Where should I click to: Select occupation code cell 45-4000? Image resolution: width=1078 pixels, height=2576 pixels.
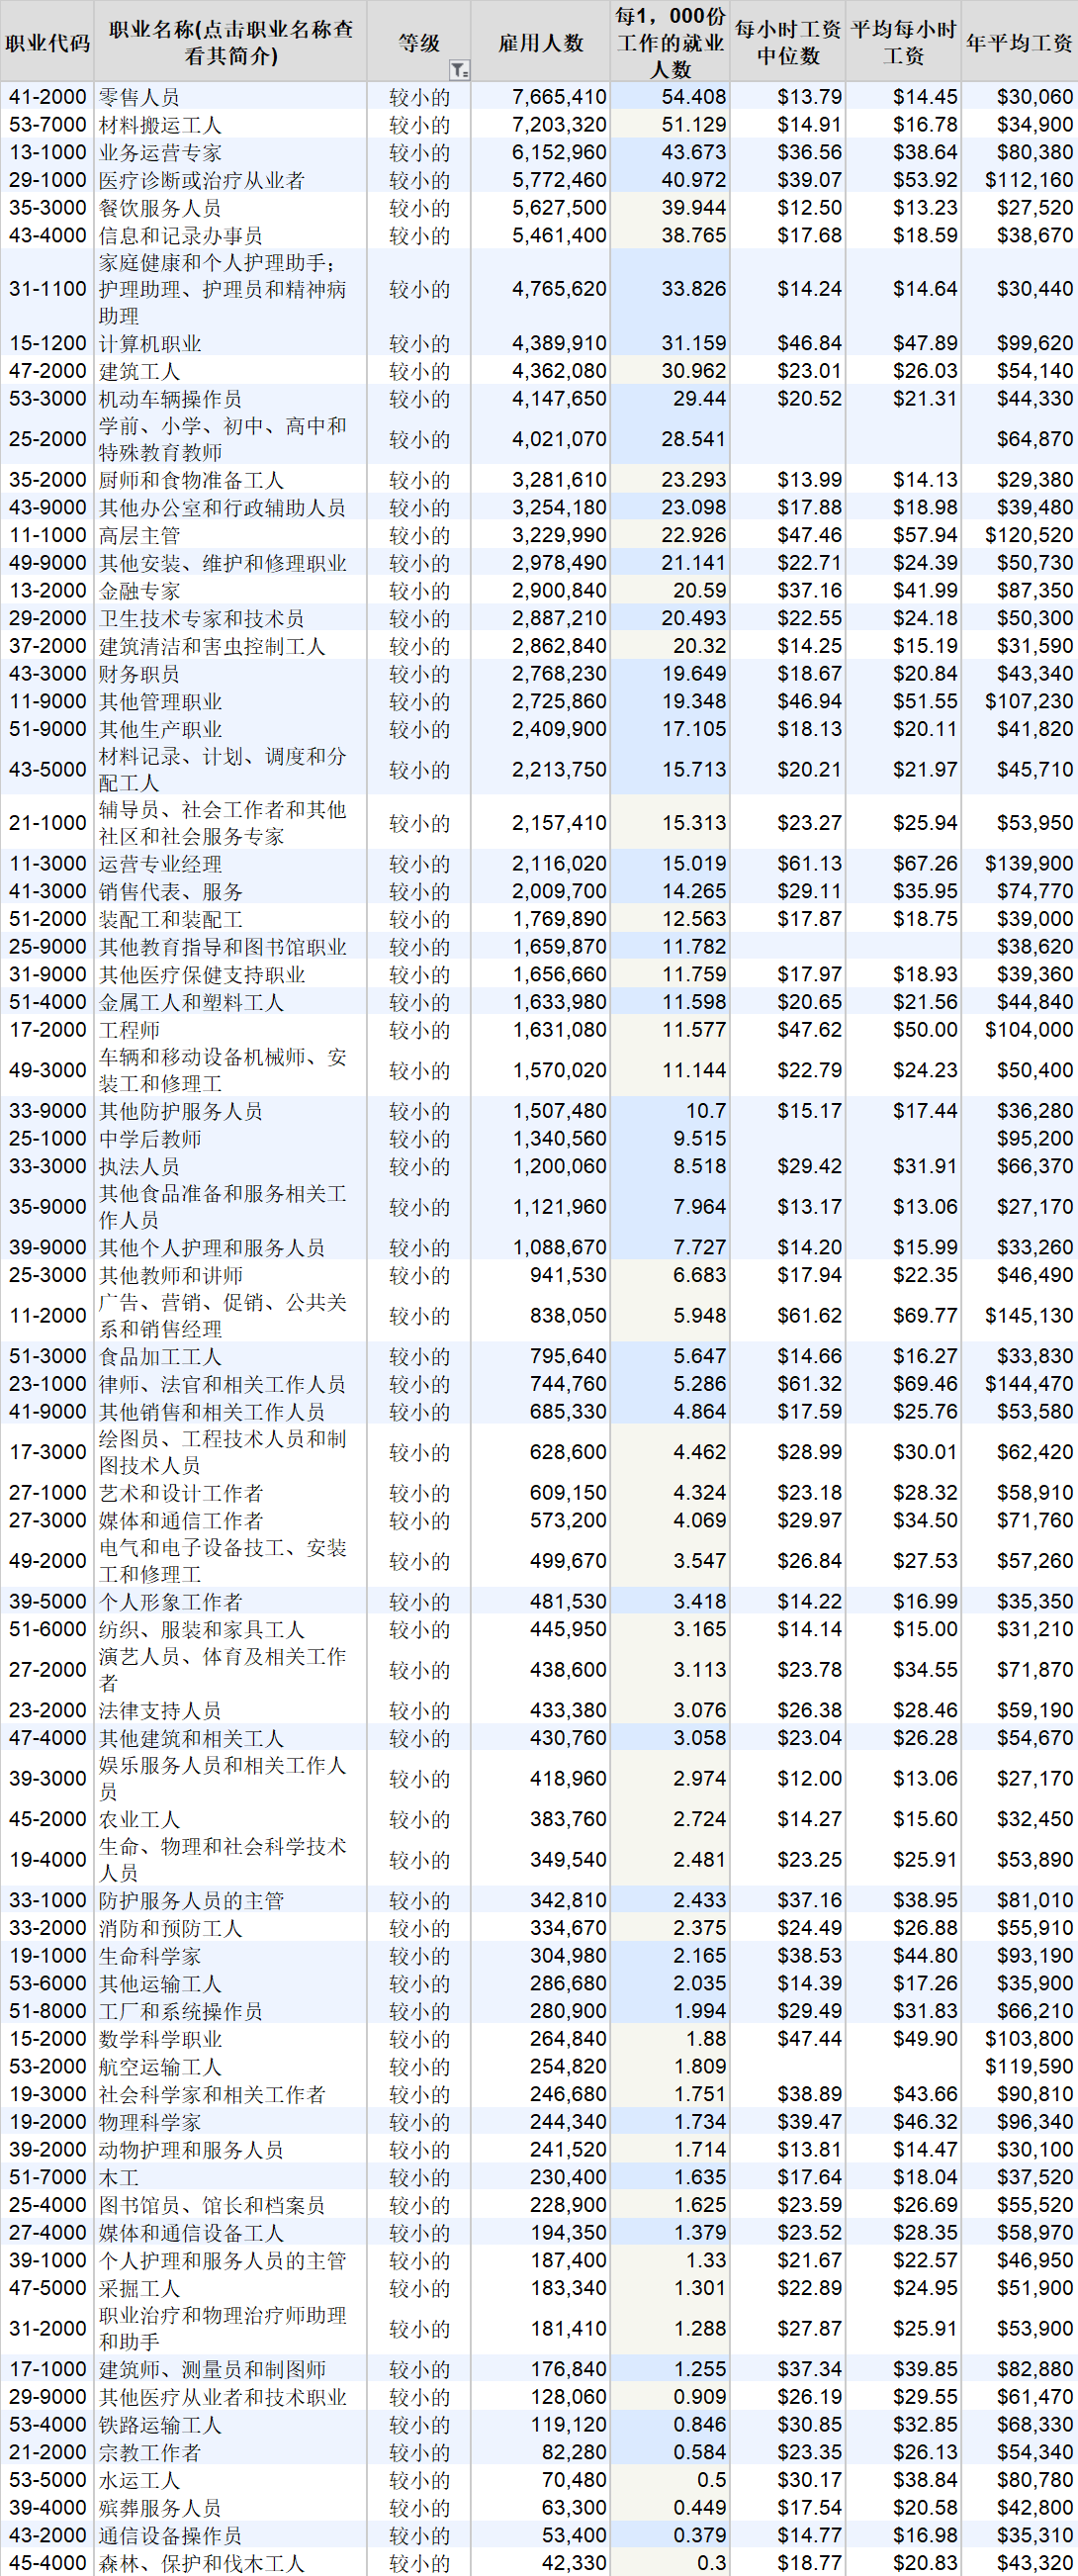point(47,2563)
